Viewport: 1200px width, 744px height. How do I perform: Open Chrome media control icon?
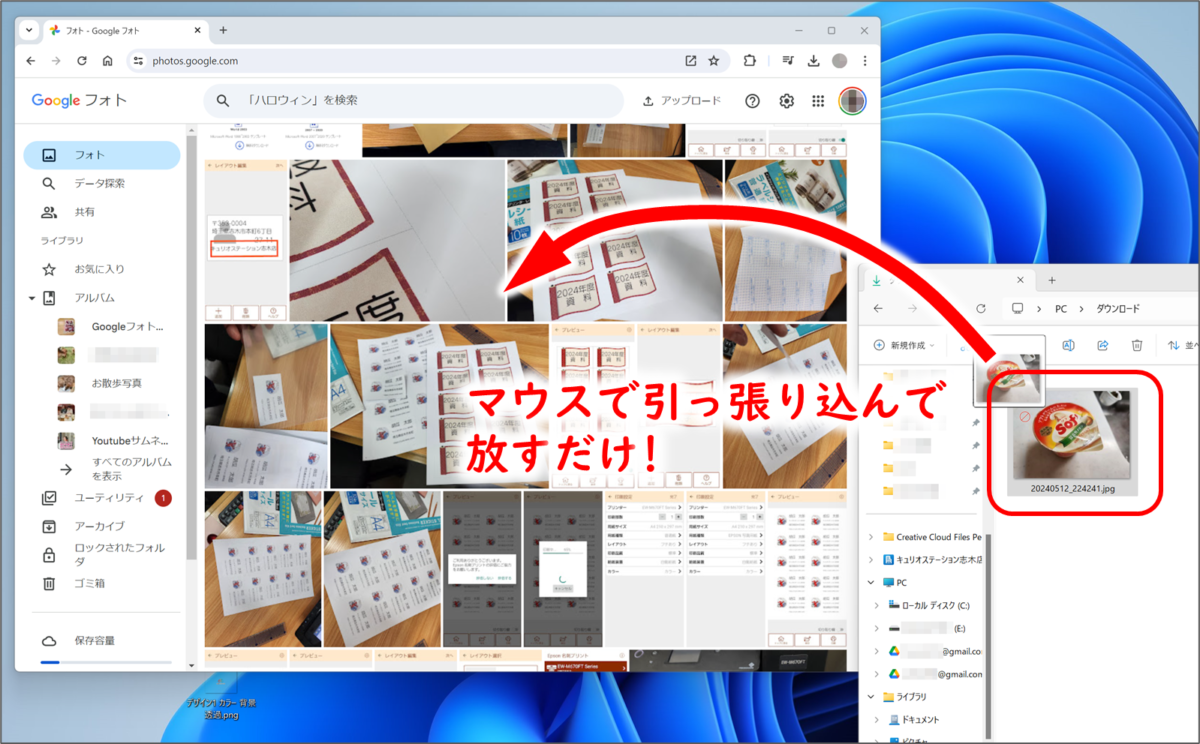(x=789, y=61)
